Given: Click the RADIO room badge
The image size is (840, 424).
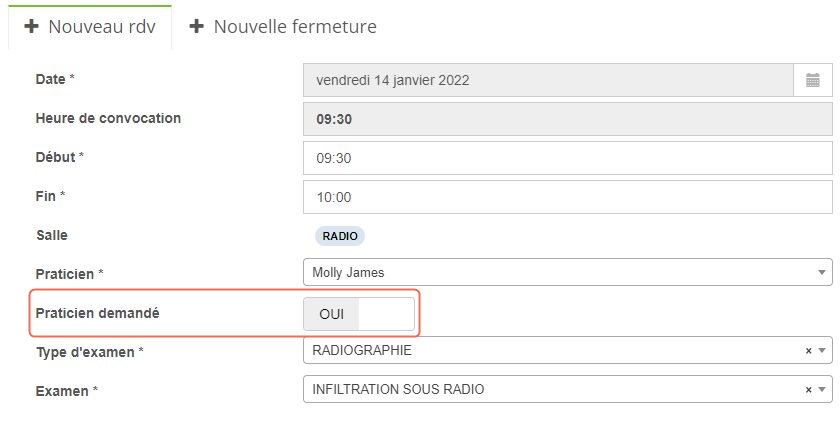Looking at the screenshot, I should click(340, 236).
